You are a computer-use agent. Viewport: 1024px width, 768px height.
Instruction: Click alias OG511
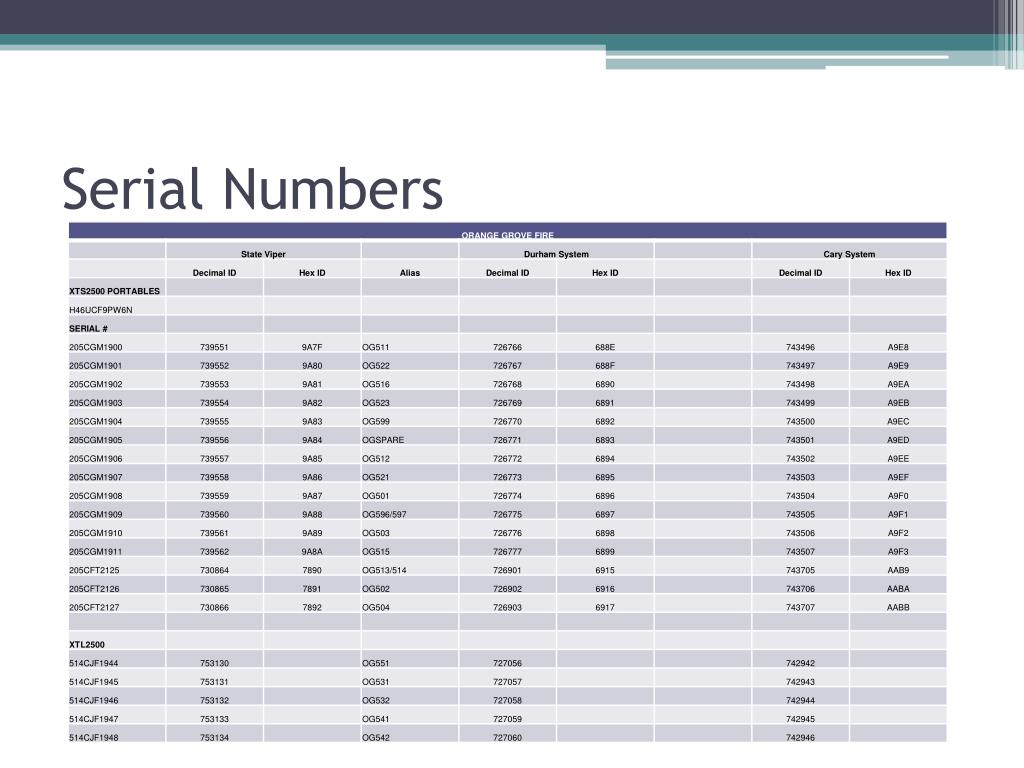pos(376,347)
